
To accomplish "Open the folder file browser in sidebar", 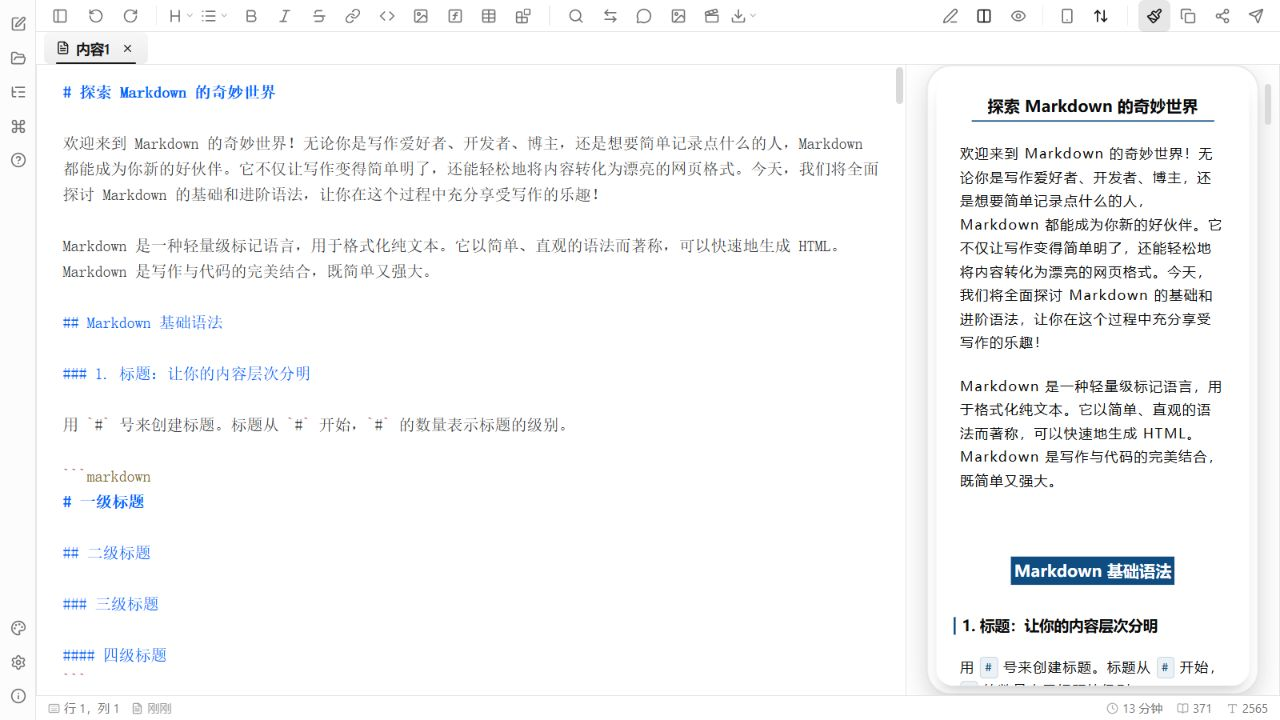I will [x=18, y=58].
